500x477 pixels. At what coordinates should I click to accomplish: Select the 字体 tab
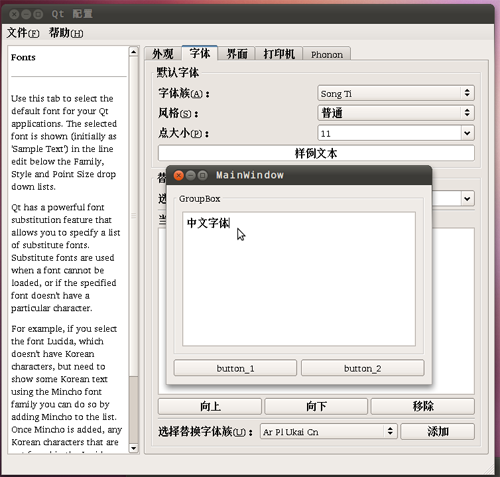200,53
